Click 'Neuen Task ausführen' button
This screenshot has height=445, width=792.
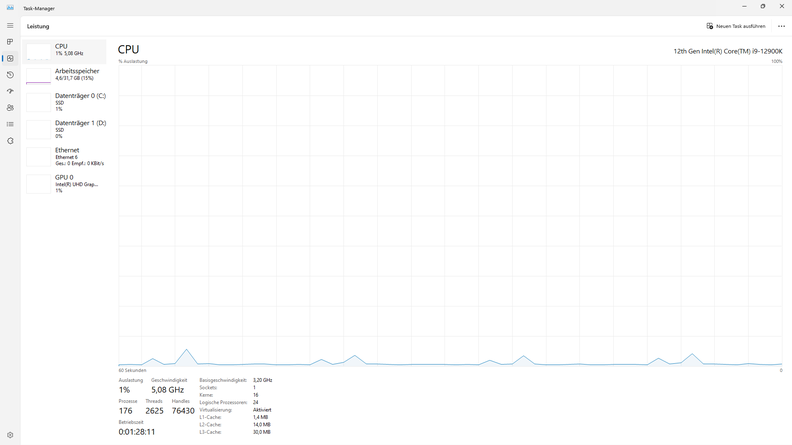[736, 26]
